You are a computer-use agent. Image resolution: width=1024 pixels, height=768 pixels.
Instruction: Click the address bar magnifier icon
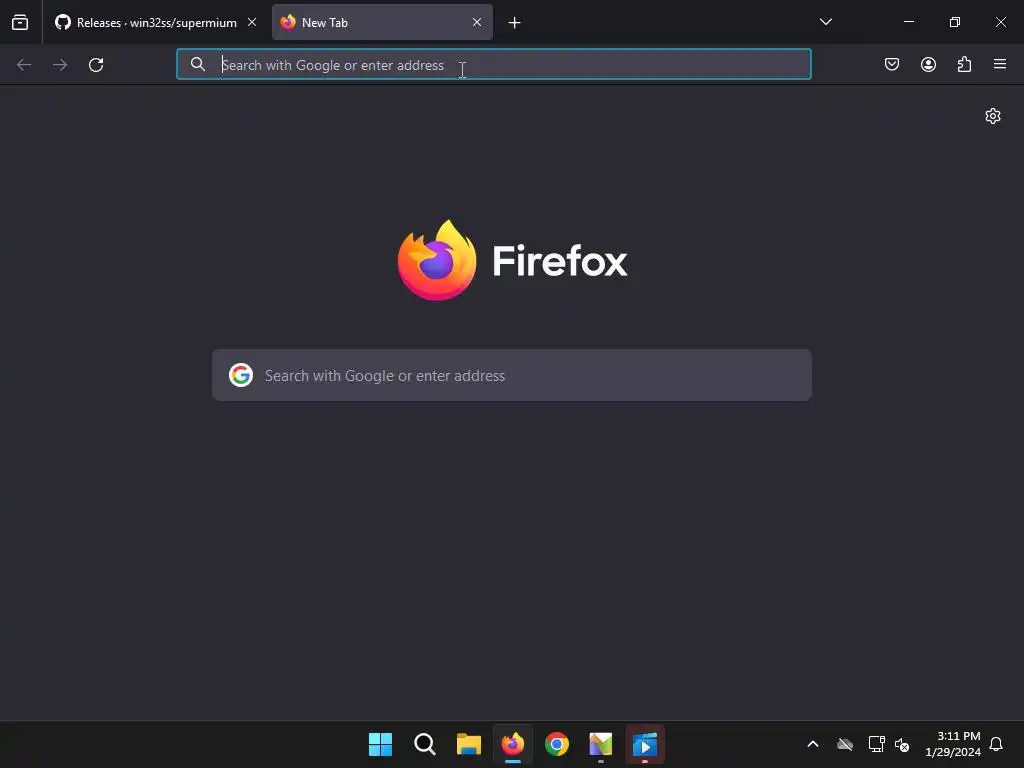point(197,64)
